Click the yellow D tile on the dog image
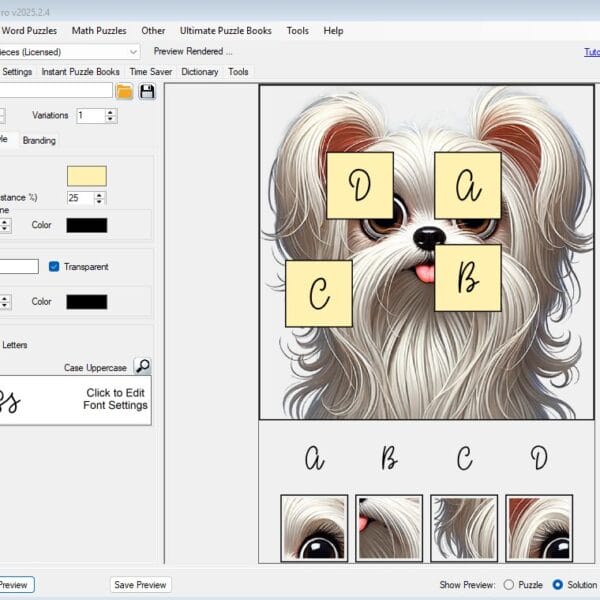 (359, 185)
